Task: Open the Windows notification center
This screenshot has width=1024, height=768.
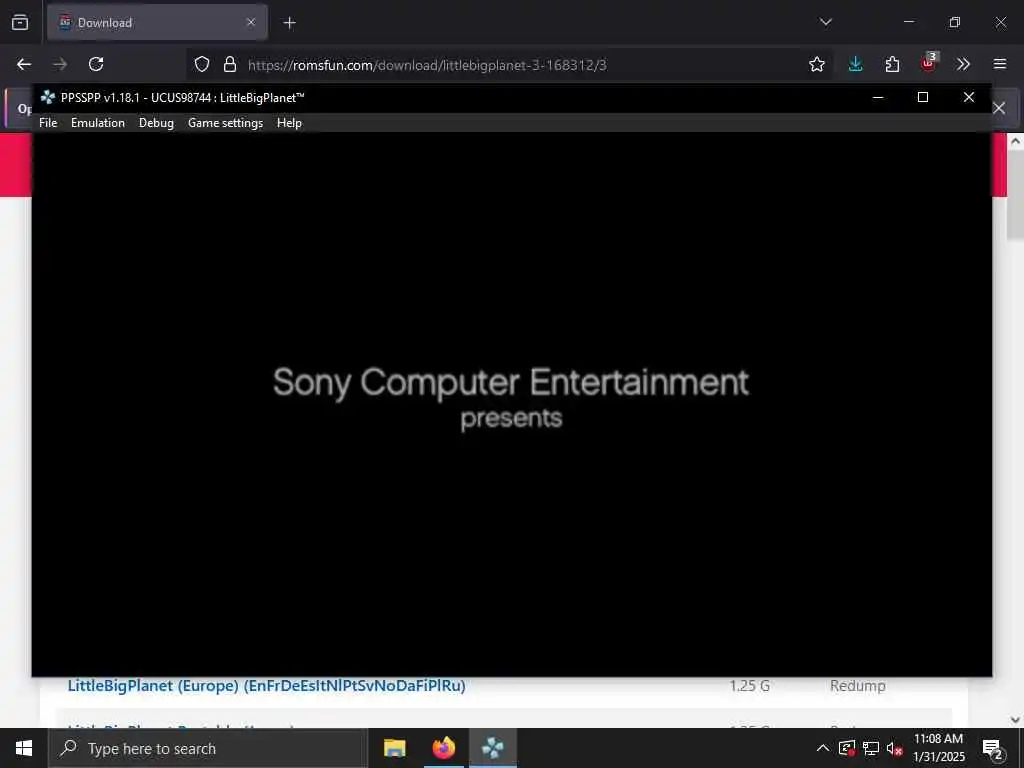Action: coord(993,749)
